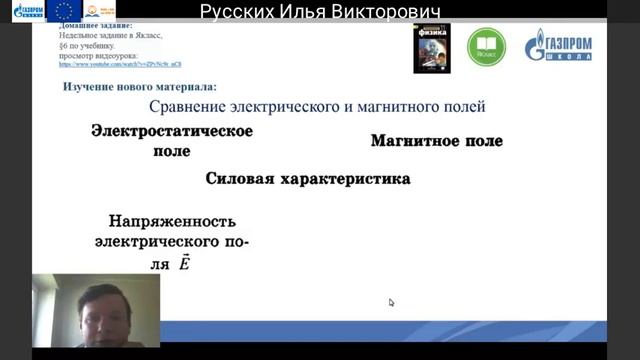Click text 'Недельное задание в Якласс,'
Screen dimensions: 640x360
(x=111, y=36)
